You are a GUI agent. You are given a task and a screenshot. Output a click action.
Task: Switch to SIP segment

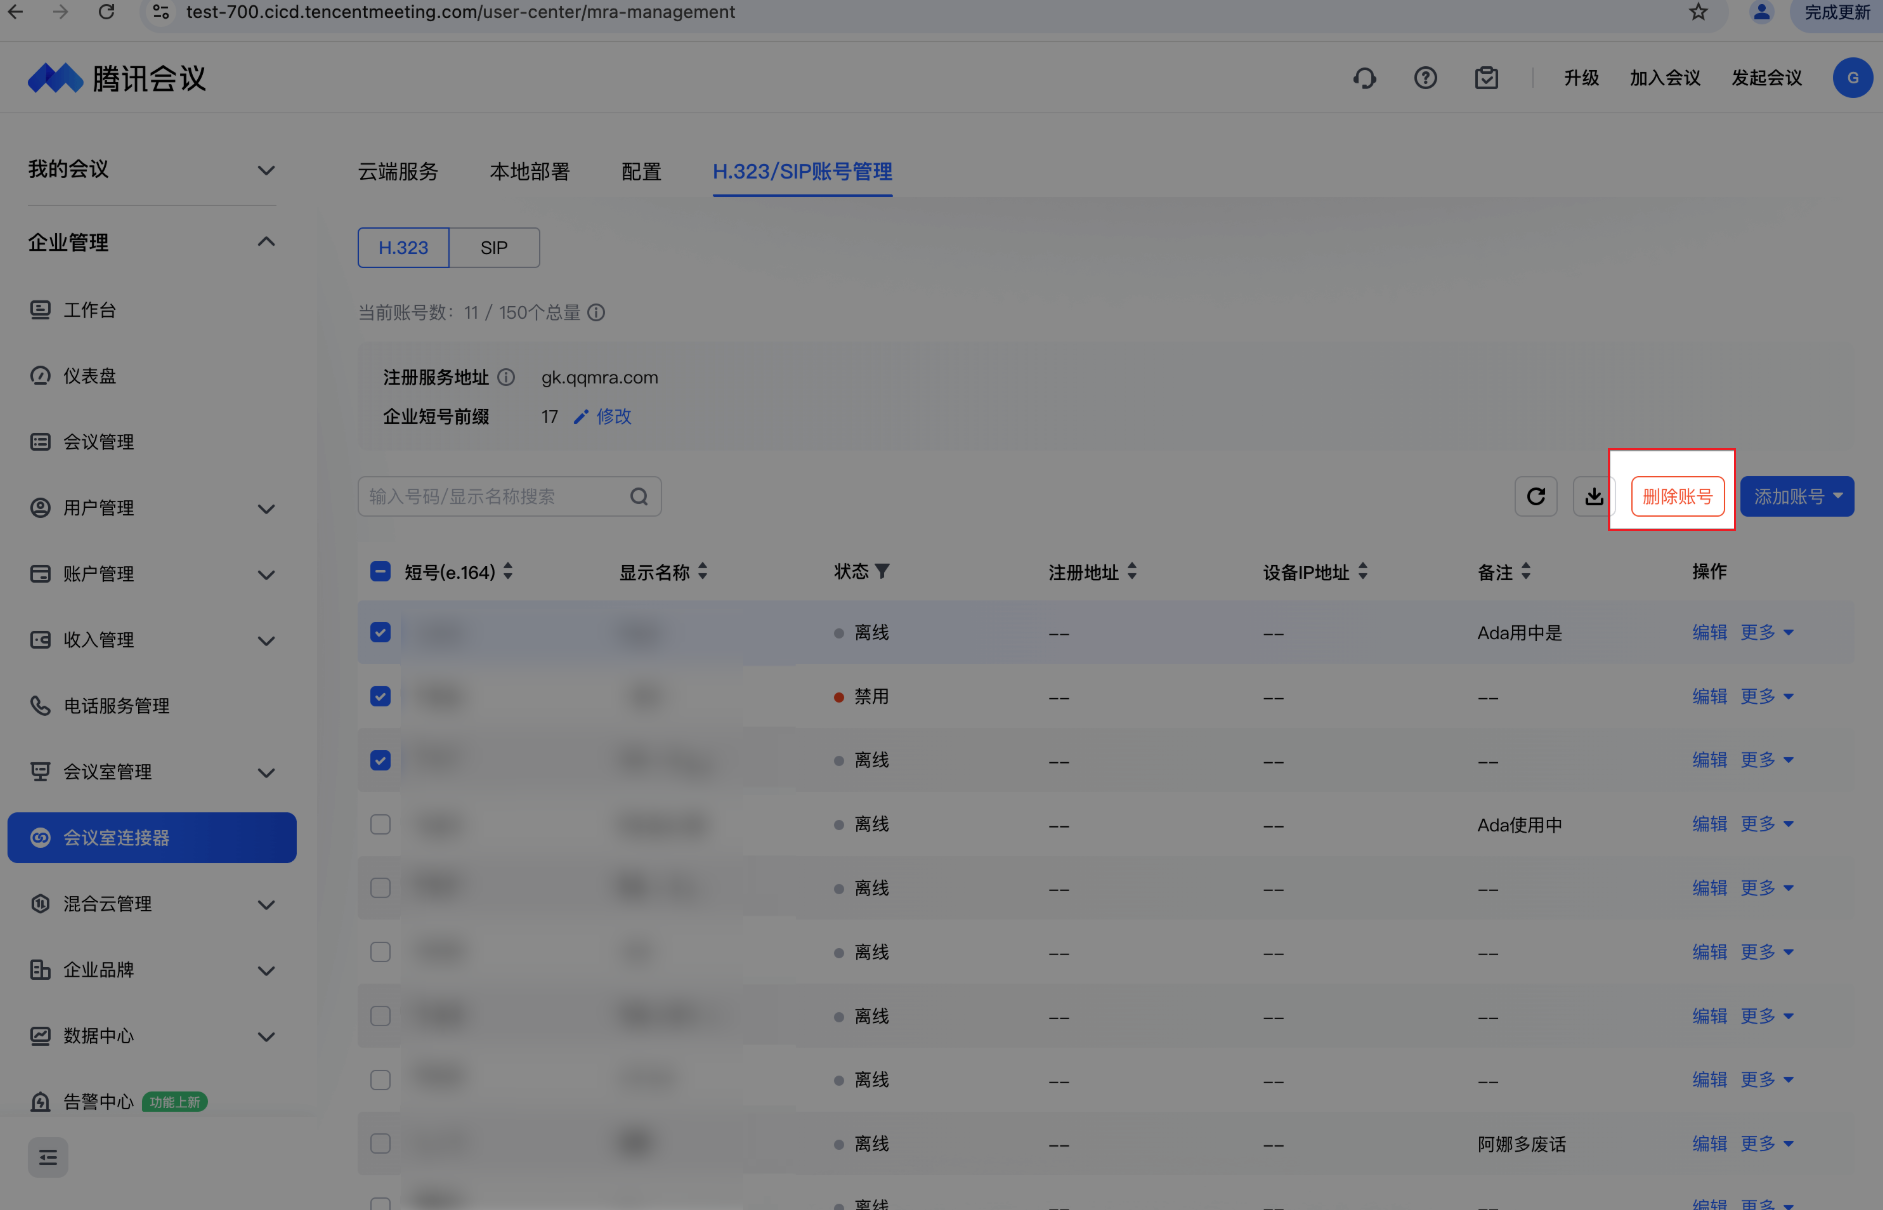[494, 247]
